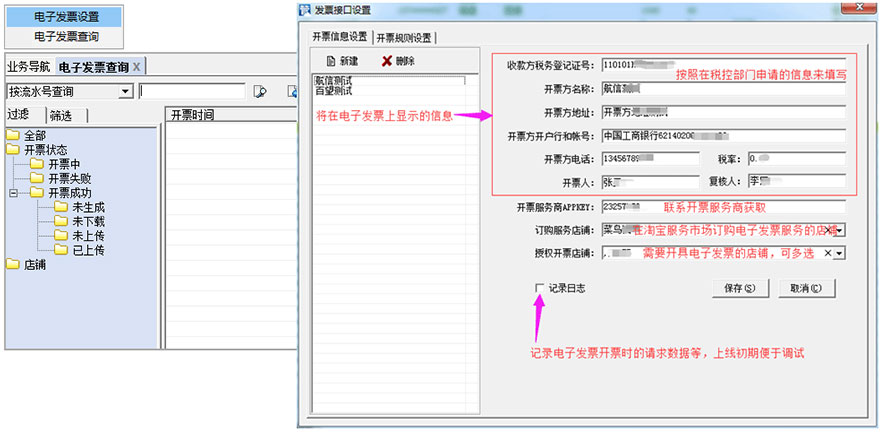Select 开票成功 in the filter tree
Image resolution: width=881 pixels, height=438 pixels.
point(70,193)
